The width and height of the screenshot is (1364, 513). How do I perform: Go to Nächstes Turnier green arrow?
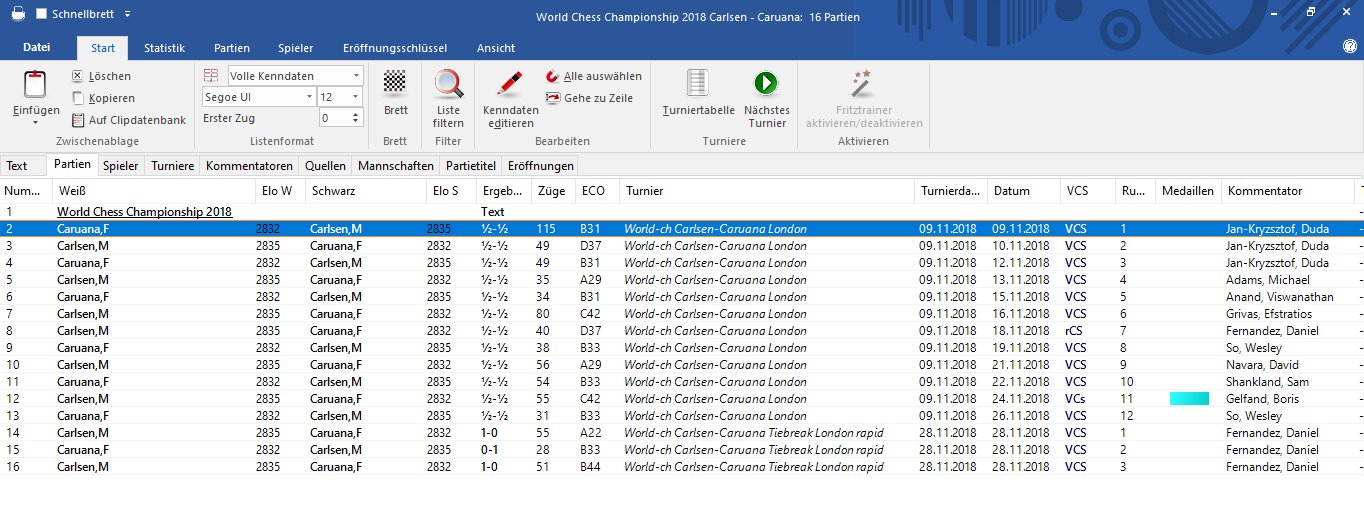pos(766,83)
